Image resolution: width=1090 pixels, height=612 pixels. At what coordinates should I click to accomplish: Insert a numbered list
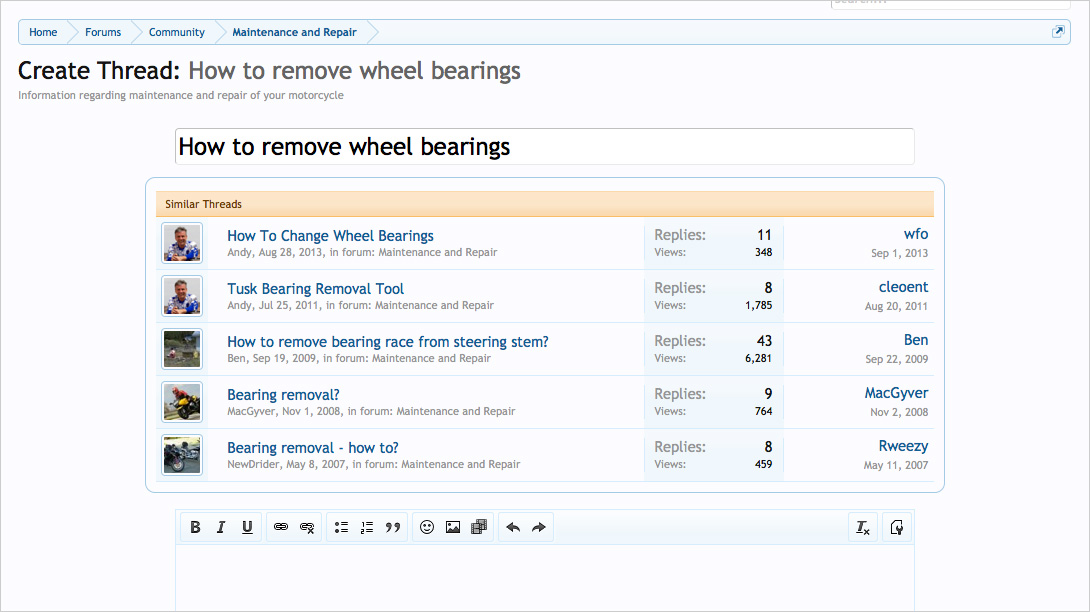pos(367,527)
